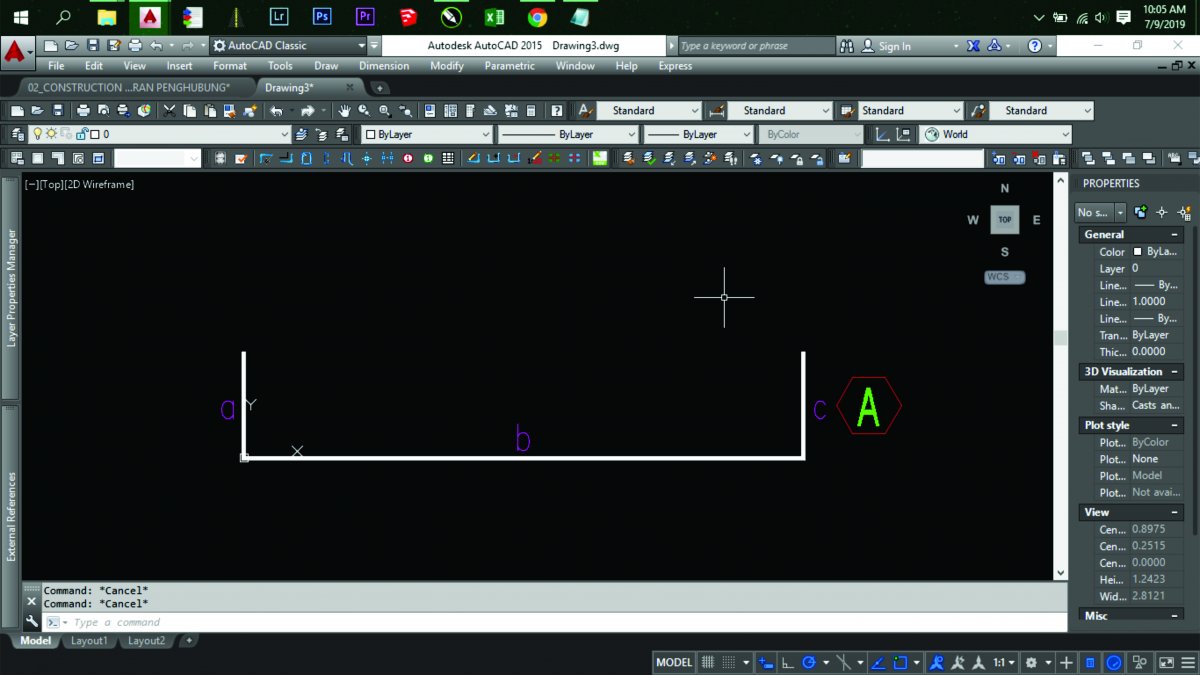Switch to the Layout1 tab

click(88, 641)
